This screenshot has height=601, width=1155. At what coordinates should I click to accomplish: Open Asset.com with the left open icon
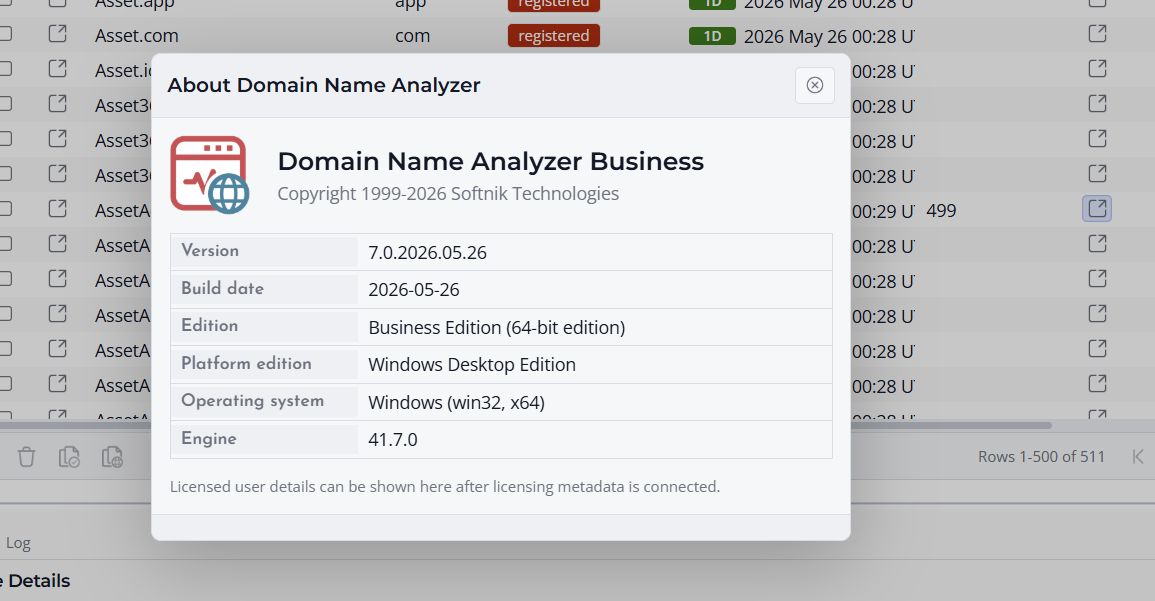pyautogui.click(x=57, y=34)
